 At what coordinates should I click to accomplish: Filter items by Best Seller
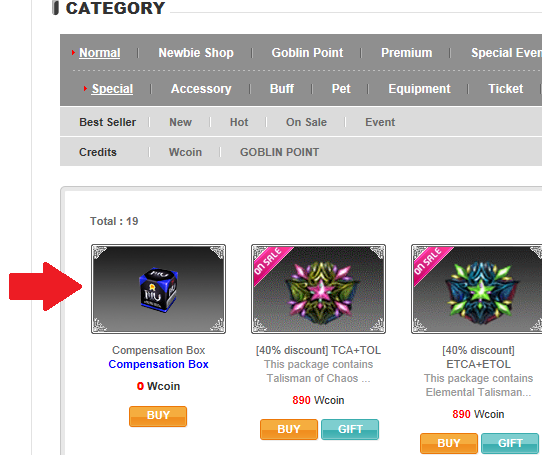click(x=107, y=122)
